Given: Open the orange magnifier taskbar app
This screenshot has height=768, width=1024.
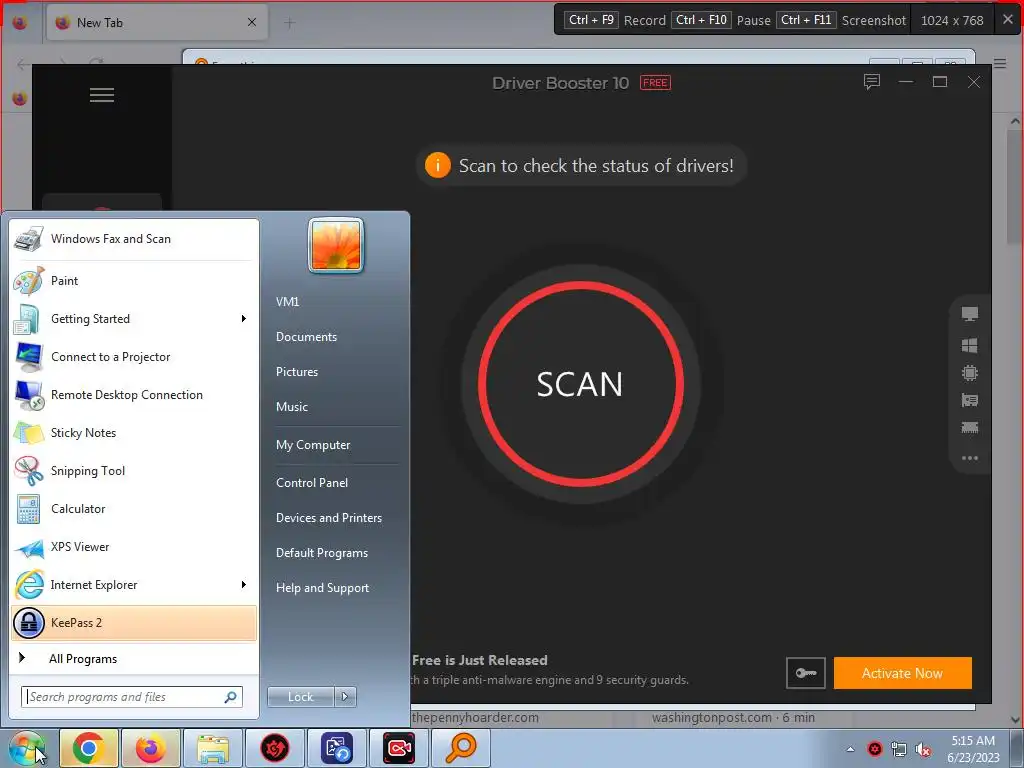Looking at the screenshot, I should (x=461, y=748).
